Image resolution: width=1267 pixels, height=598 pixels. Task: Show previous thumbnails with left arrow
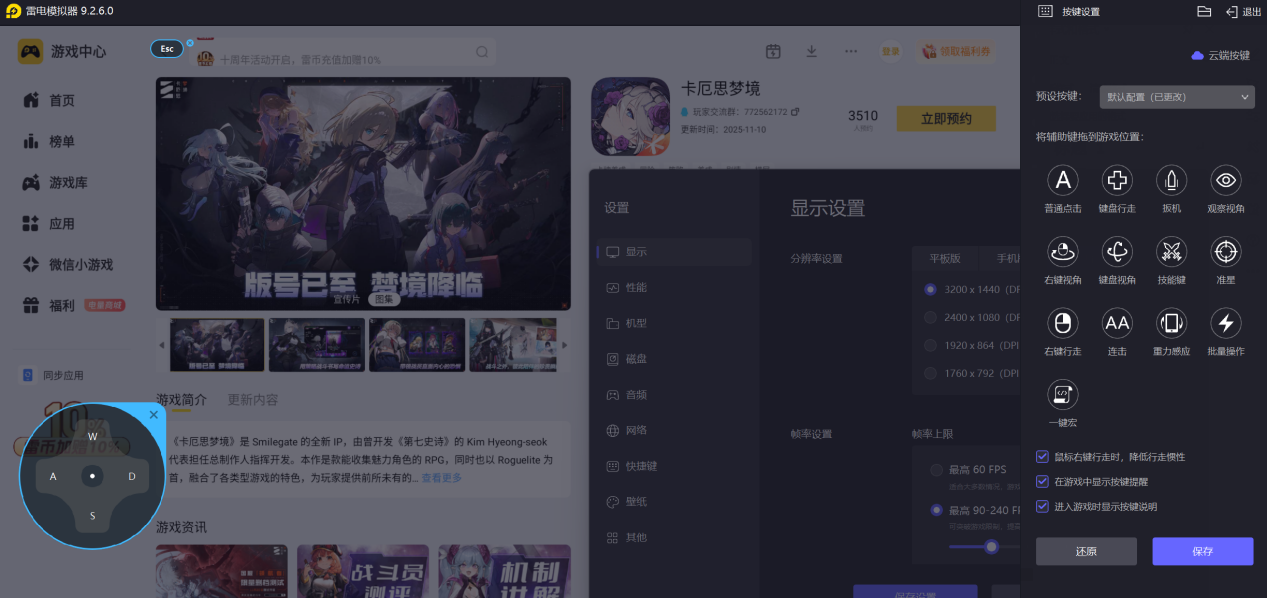pos(162,345)
